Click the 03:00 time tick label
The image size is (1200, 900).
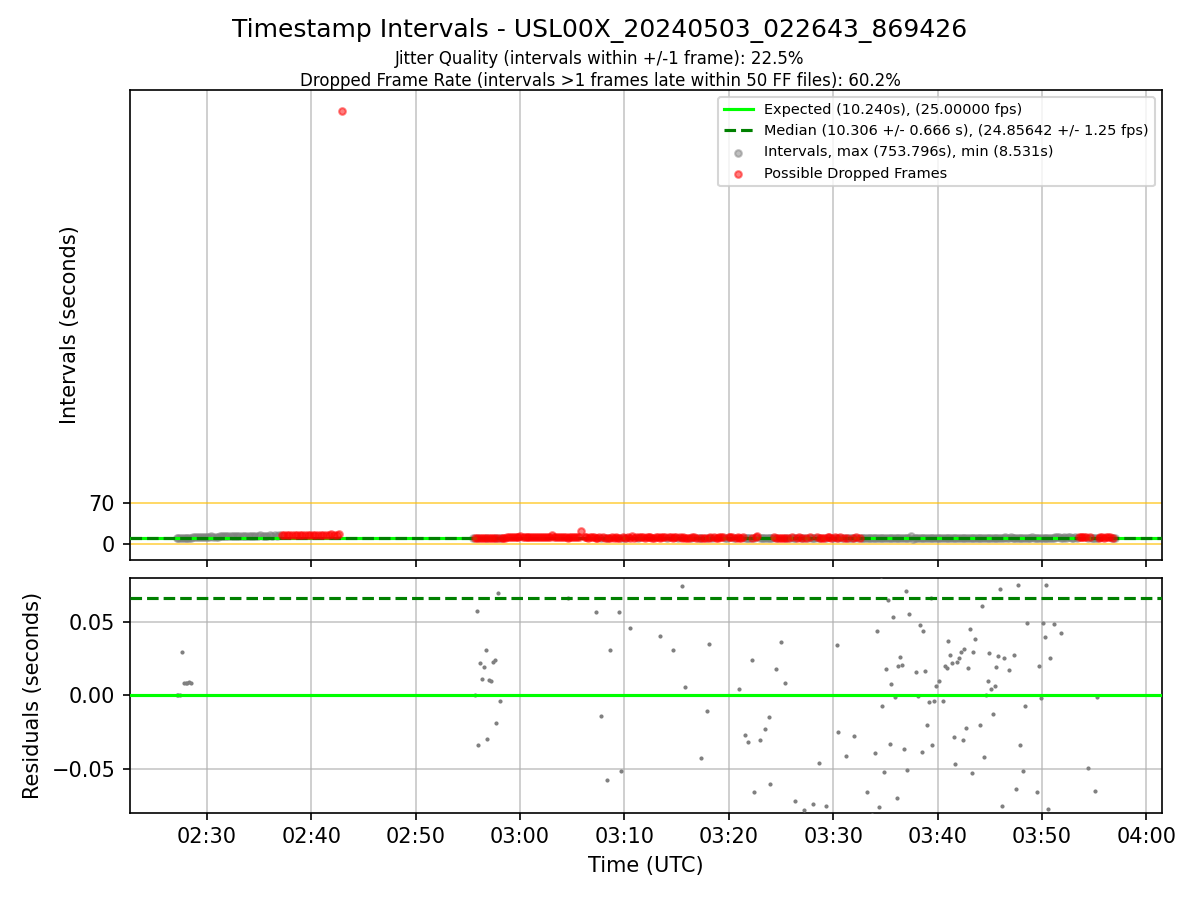point(520,836)
